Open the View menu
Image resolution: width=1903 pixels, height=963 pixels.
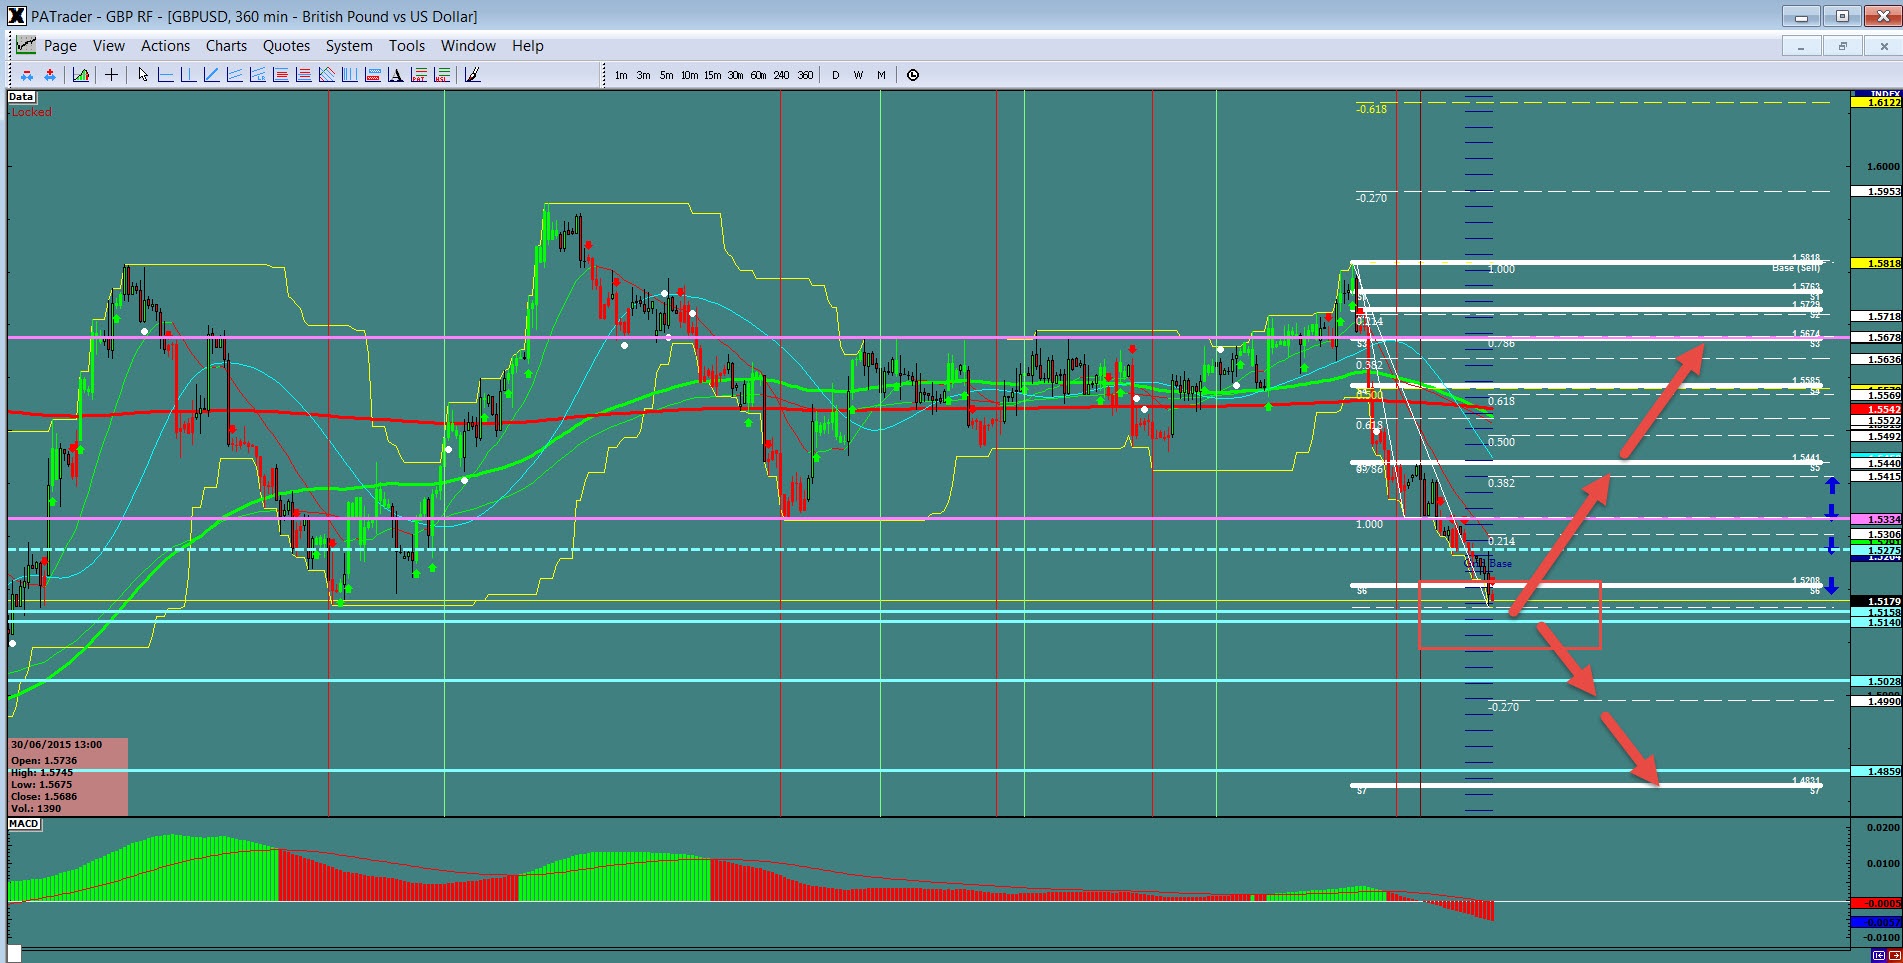[109, 46]
